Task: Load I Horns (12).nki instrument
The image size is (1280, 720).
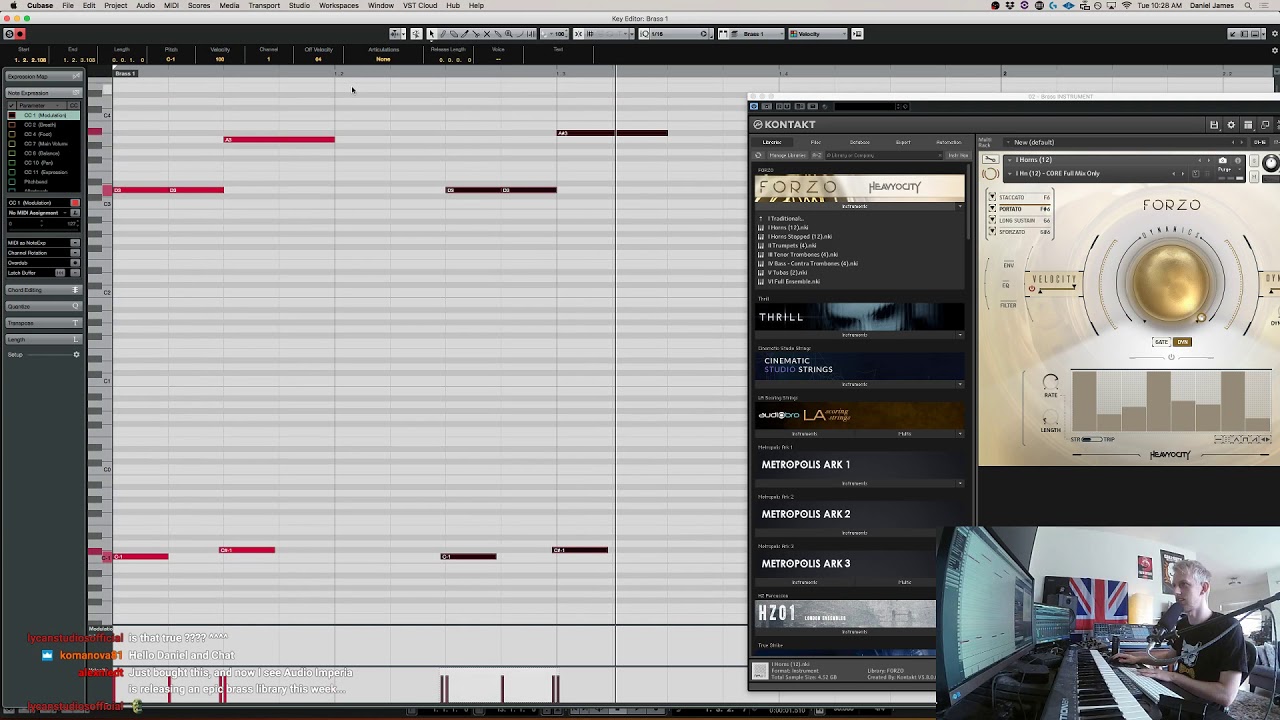Action: click(x=788, y=227)
